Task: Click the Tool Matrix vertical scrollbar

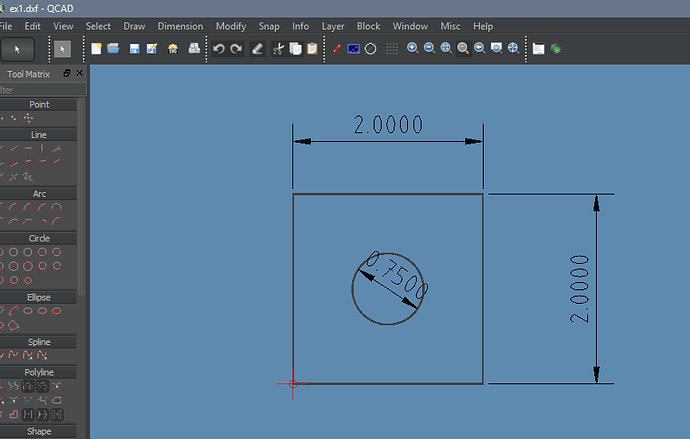Action: [81, 197]
